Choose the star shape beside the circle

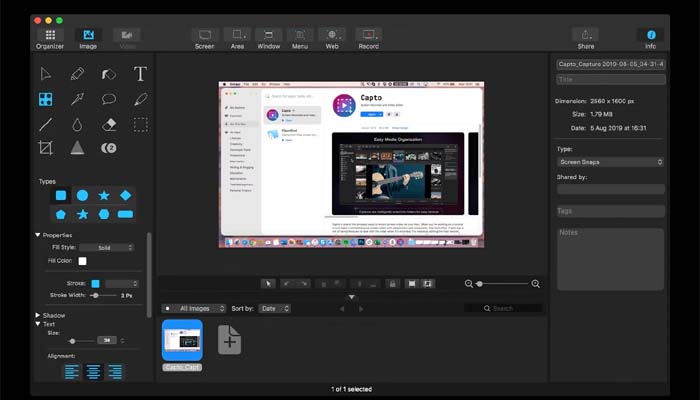104,195
